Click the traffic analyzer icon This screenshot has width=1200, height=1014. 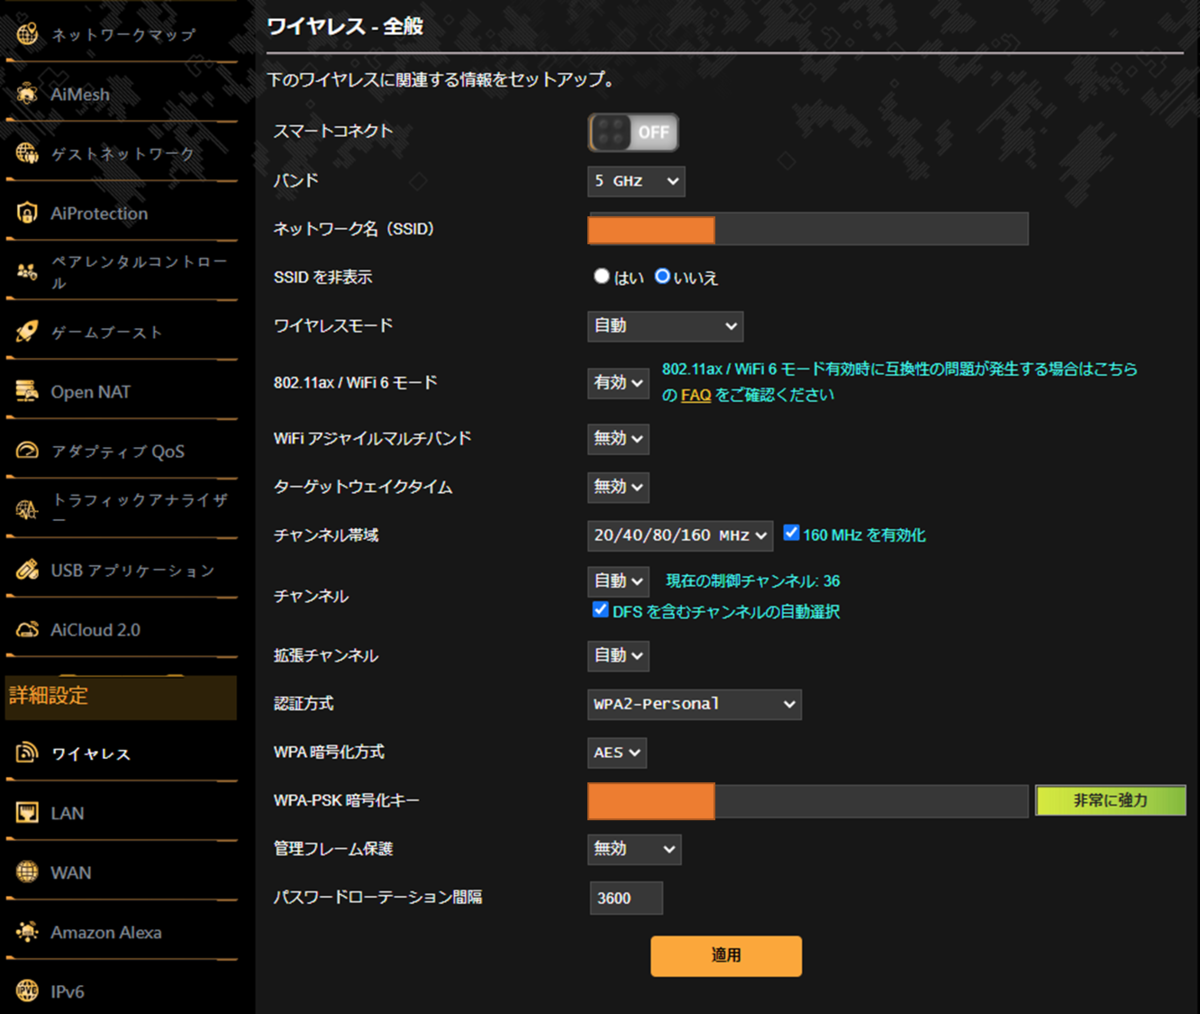pos(27,510)
